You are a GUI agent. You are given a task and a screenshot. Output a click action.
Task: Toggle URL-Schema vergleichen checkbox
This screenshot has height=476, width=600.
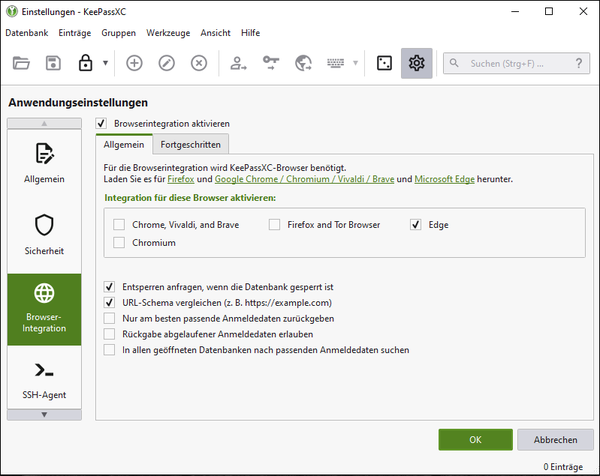coord(109,303)
